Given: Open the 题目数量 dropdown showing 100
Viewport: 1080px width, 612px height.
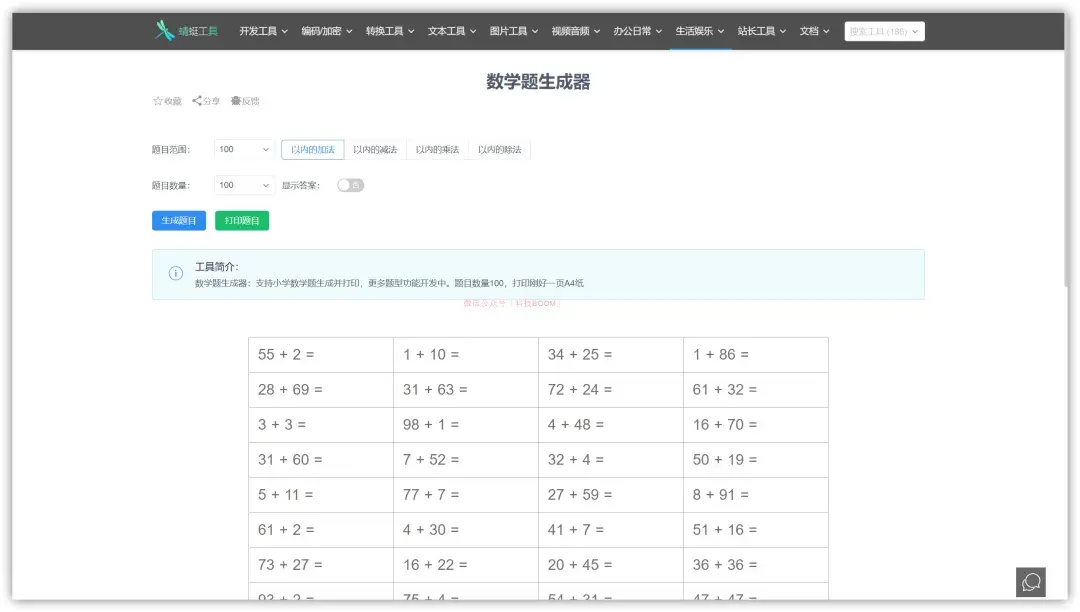Looking at the screenshot, I should pyautogui.click(x=244, y=185).
